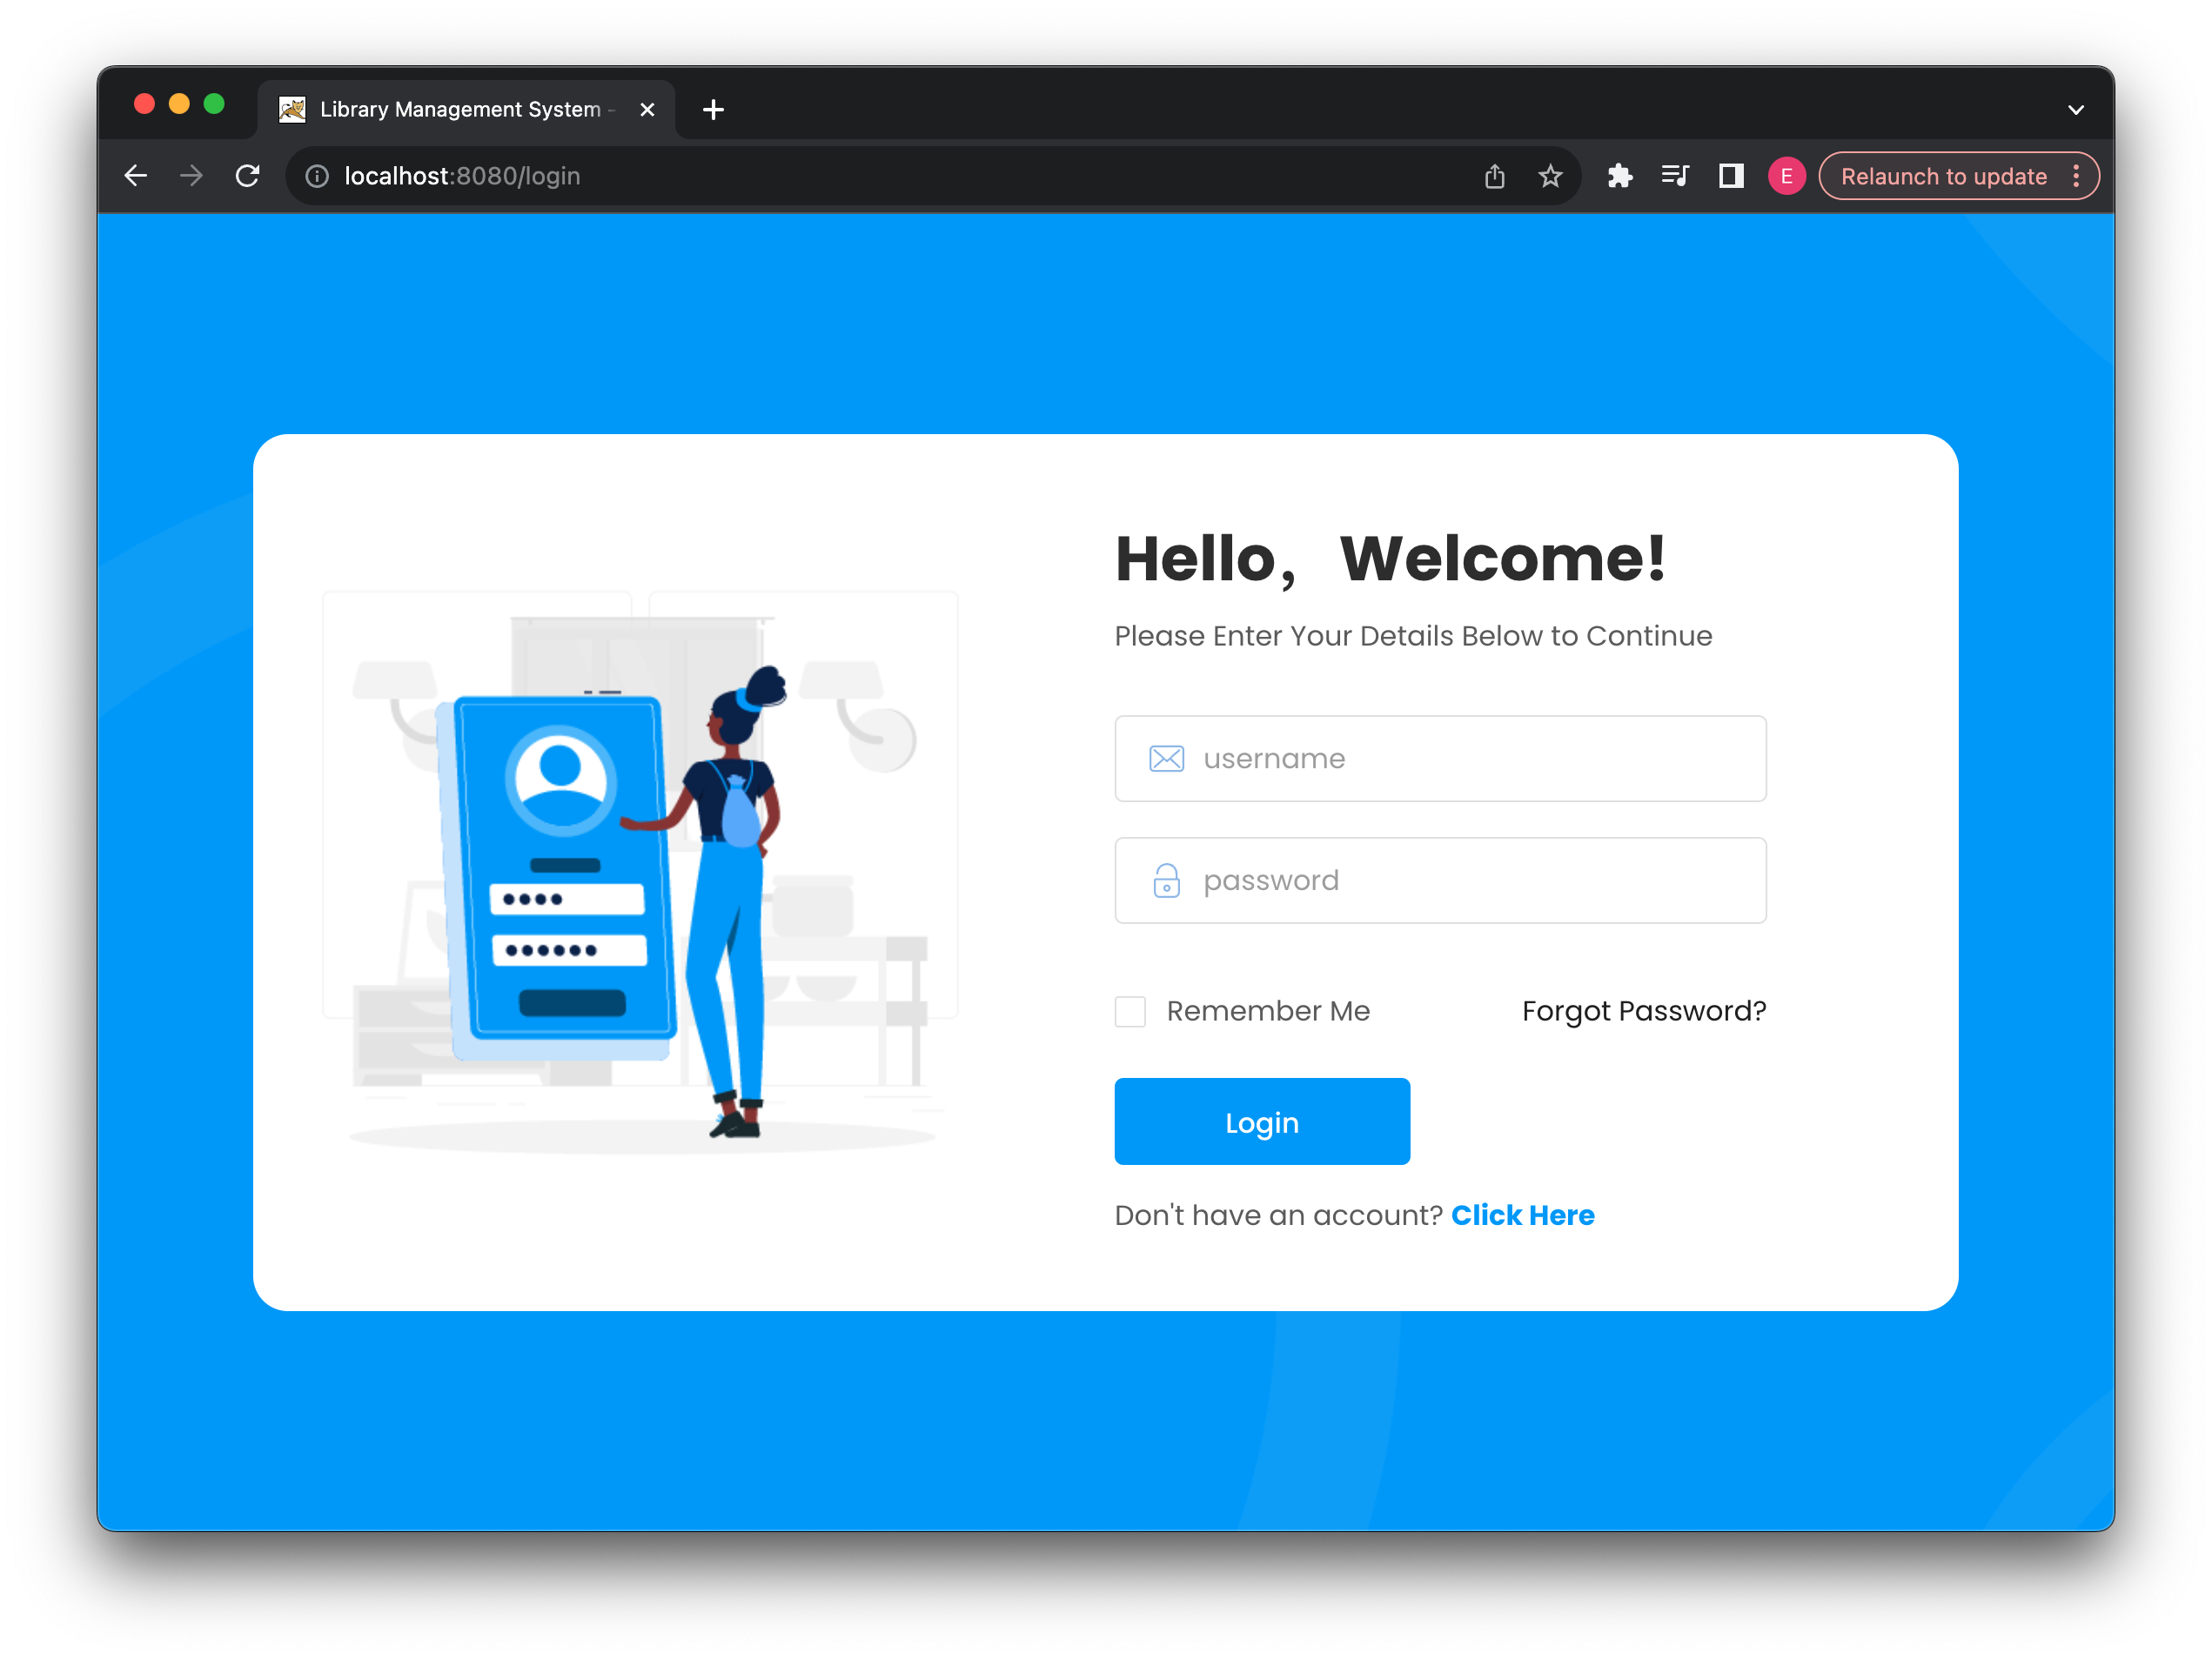
Task: Click the browser share/upload icon
Action: (x=1494, y=176)
